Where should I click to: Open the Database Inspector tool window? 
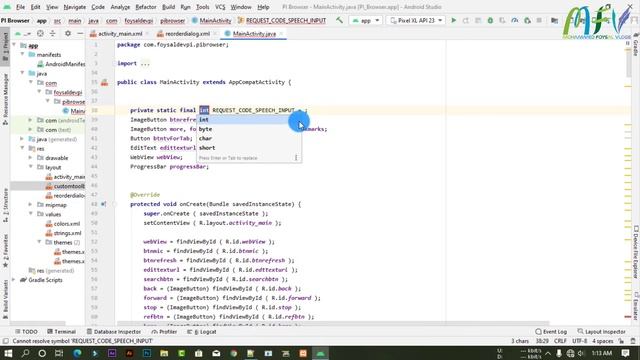click(114, 331)
